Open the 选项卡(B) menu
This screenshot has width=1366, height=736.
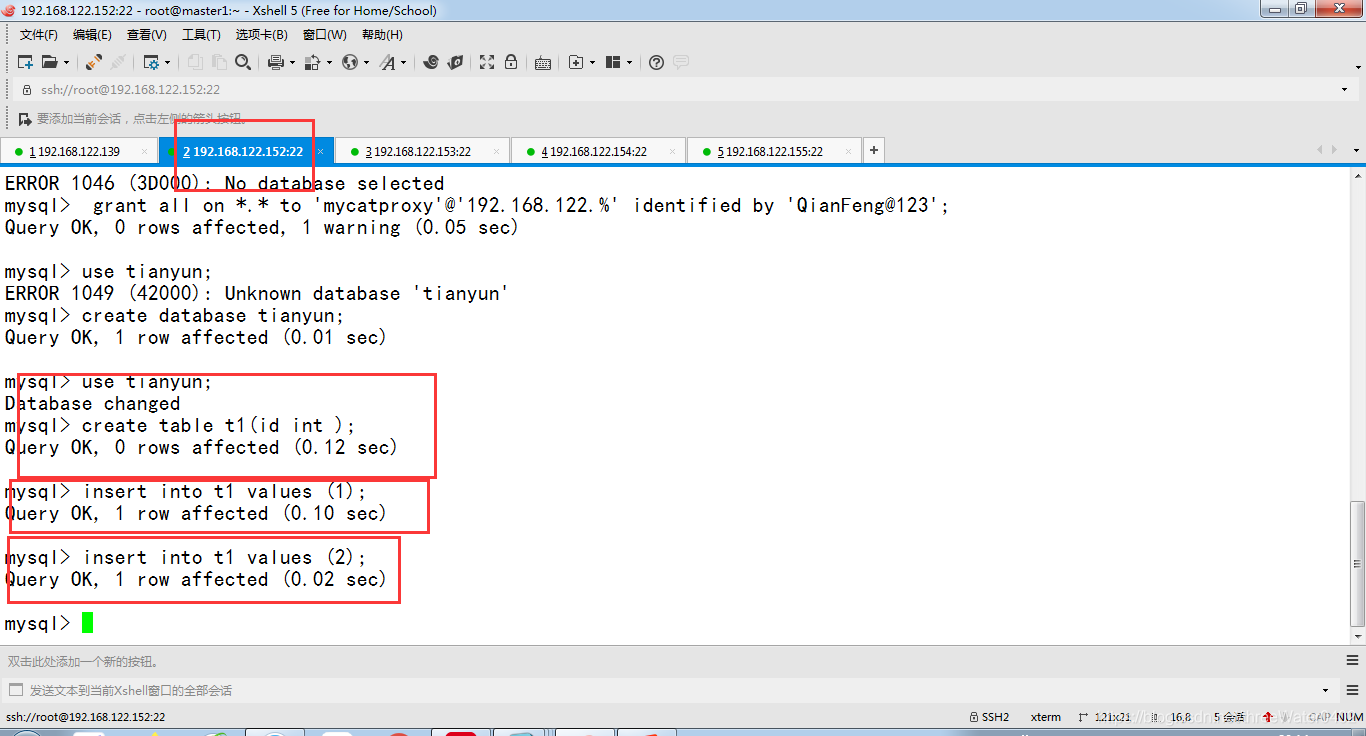(x=261, y=35)
